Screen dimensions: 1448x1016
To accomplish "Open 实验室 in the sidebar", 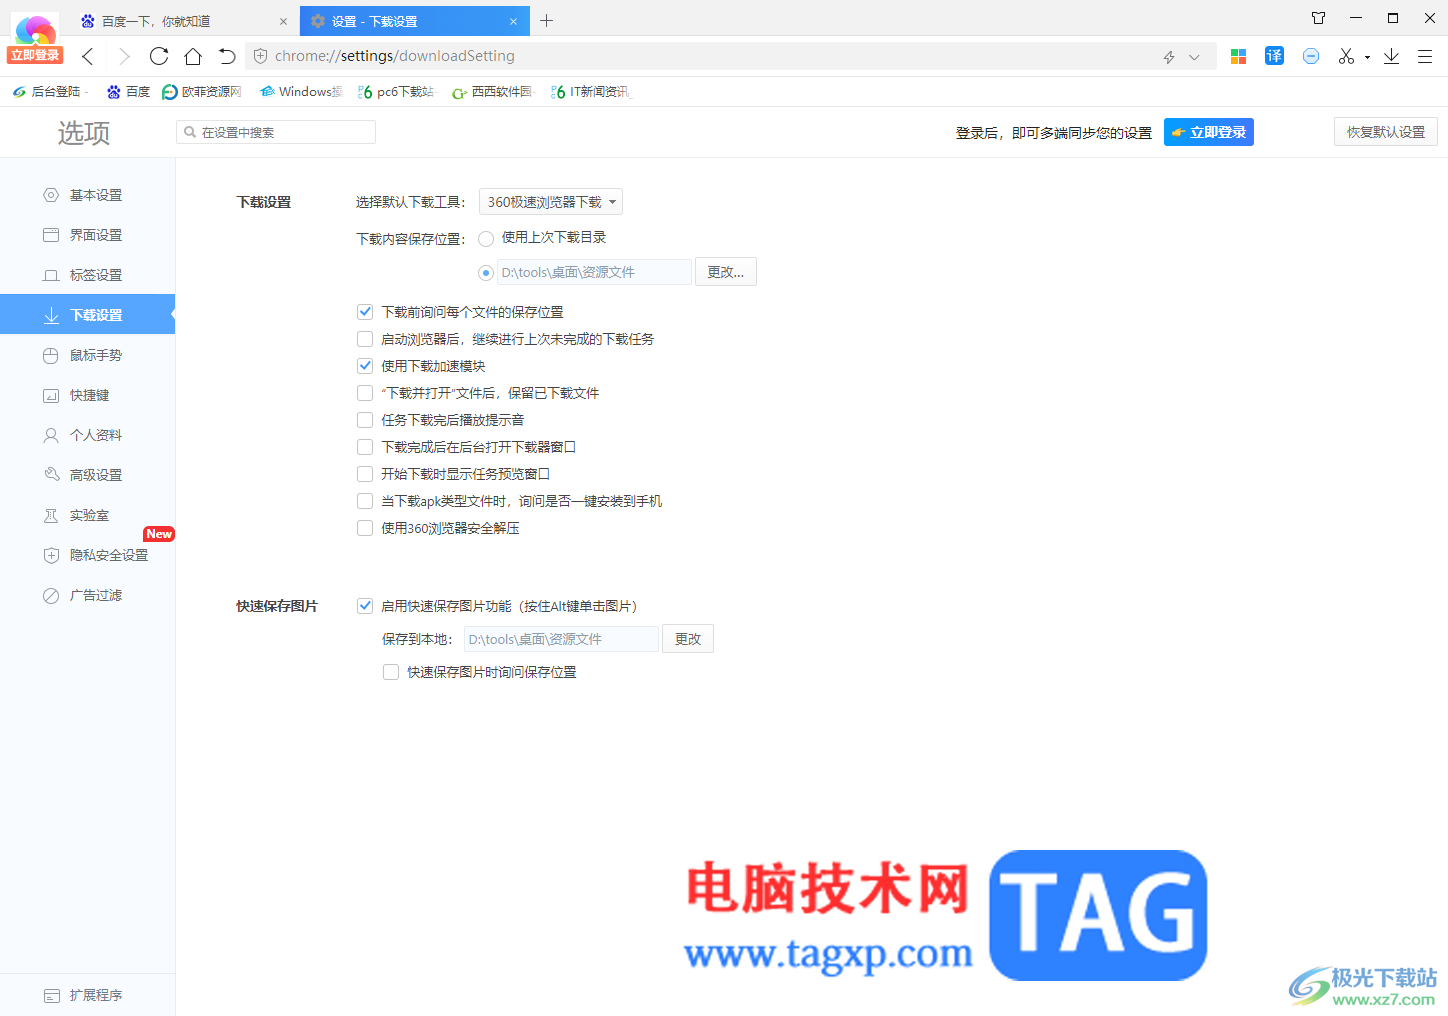I will pyautogui.click(x=87, y=515).
